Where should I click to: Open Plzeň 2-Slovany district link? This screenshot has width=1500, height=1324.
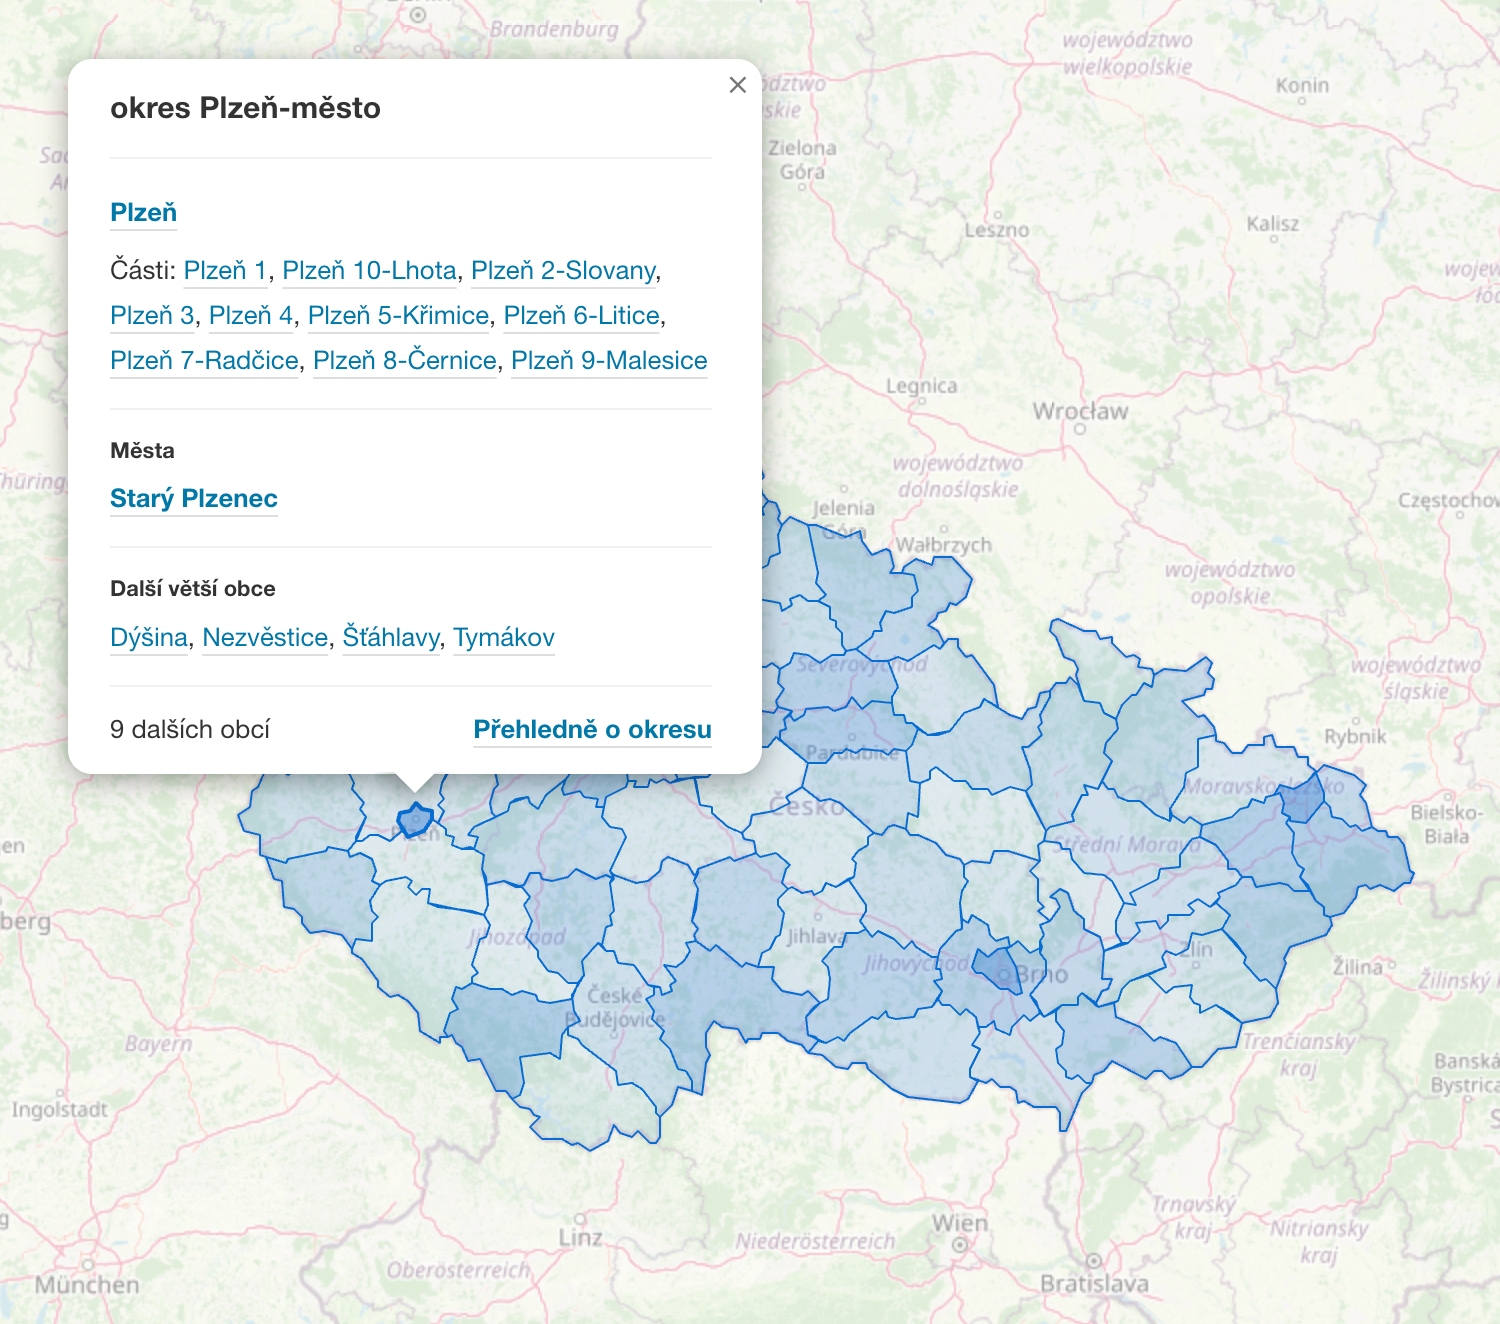pos(563,271)
